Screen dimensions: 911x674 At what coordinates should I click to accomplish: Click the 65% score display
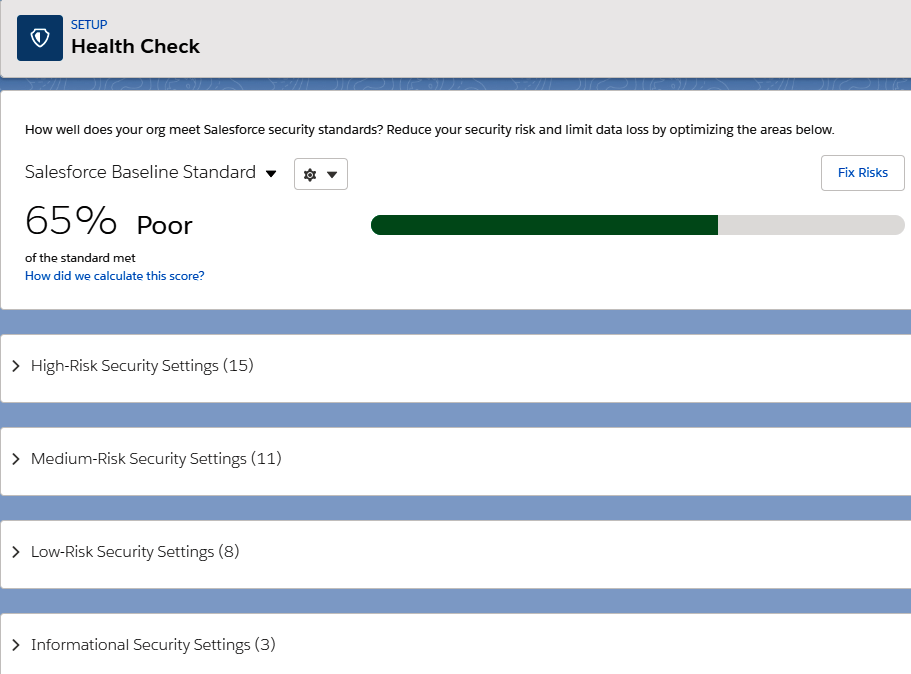click(x=70, y=222)
